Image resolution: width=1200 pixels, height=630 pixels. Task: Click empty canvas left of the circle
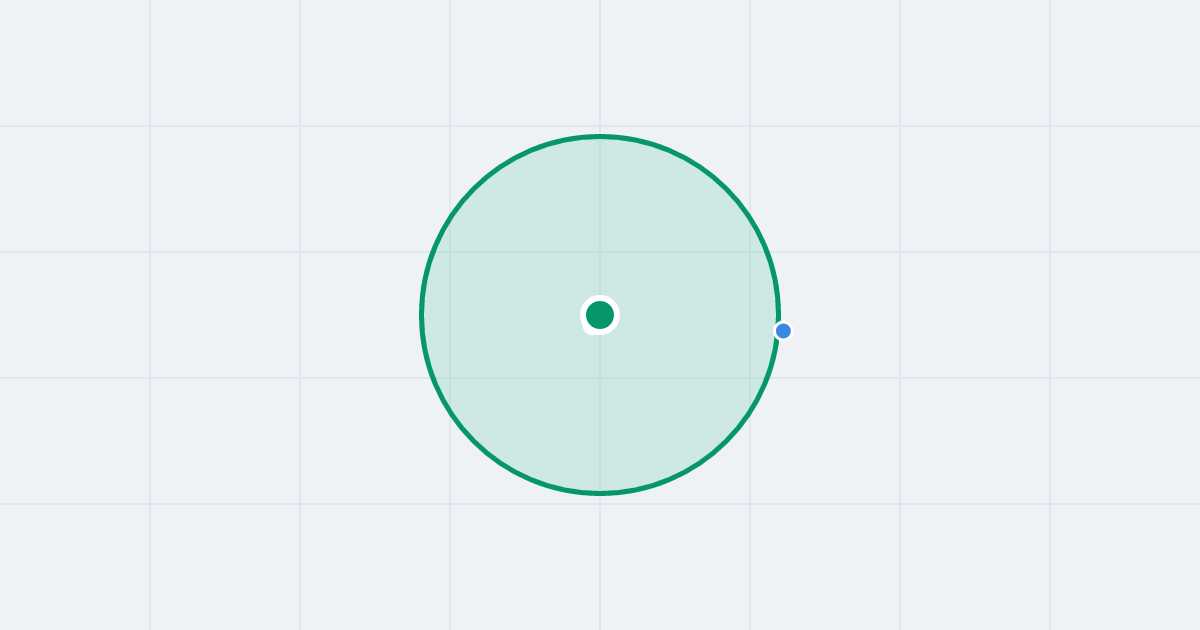tap(210, 315)
